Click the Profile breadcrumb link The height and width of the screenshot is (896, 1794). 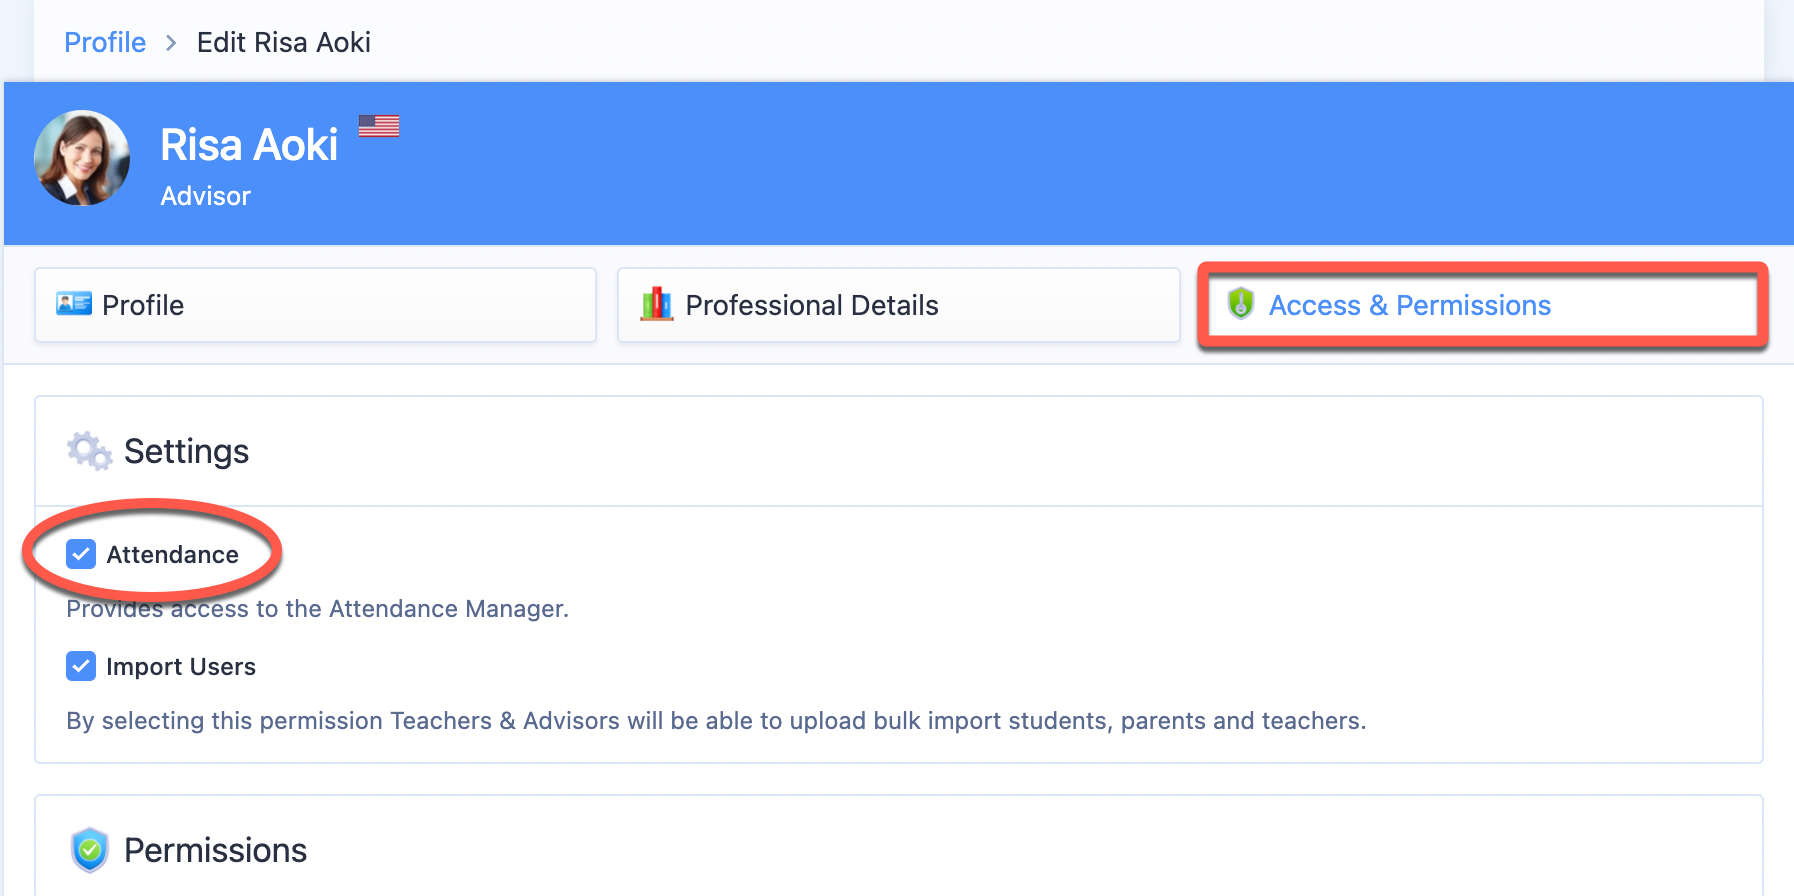point(105,42)
